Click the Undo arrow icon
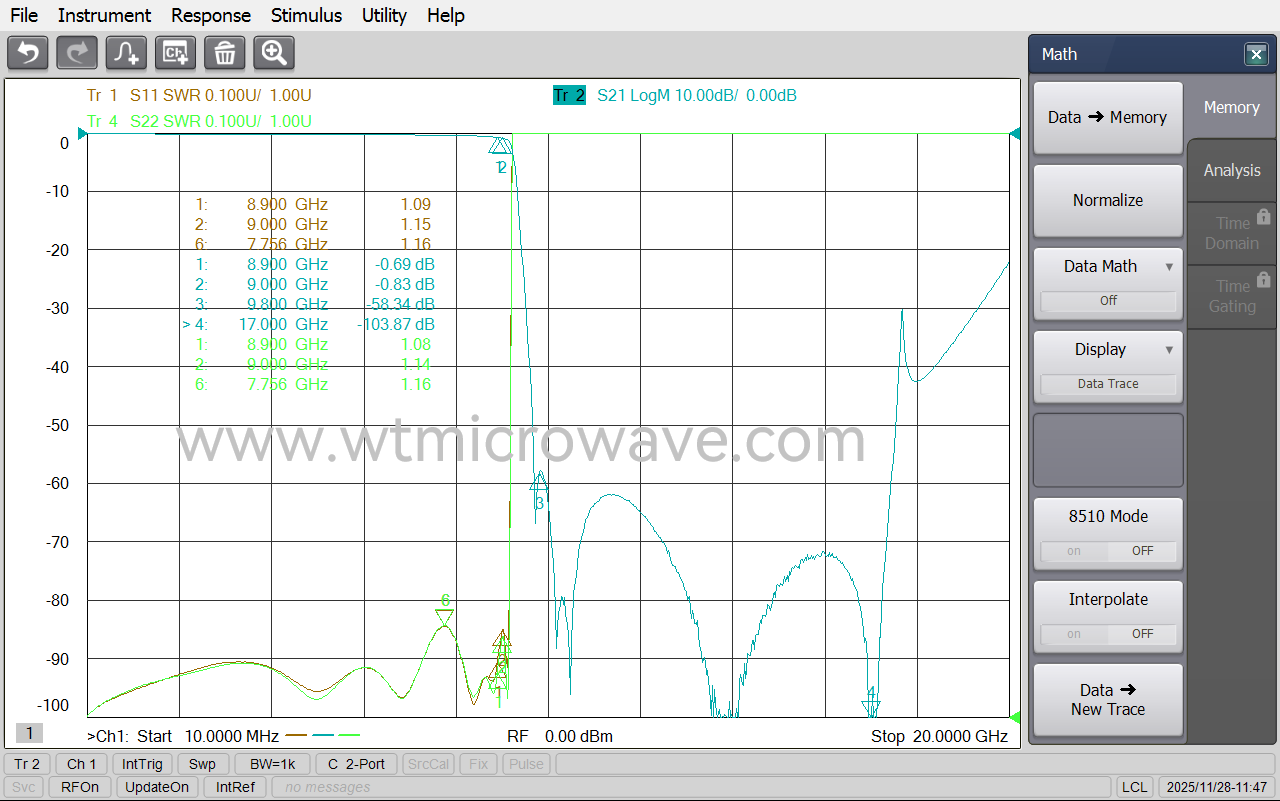This screenshot has height=801, width=1280. [x=28, y=53]
